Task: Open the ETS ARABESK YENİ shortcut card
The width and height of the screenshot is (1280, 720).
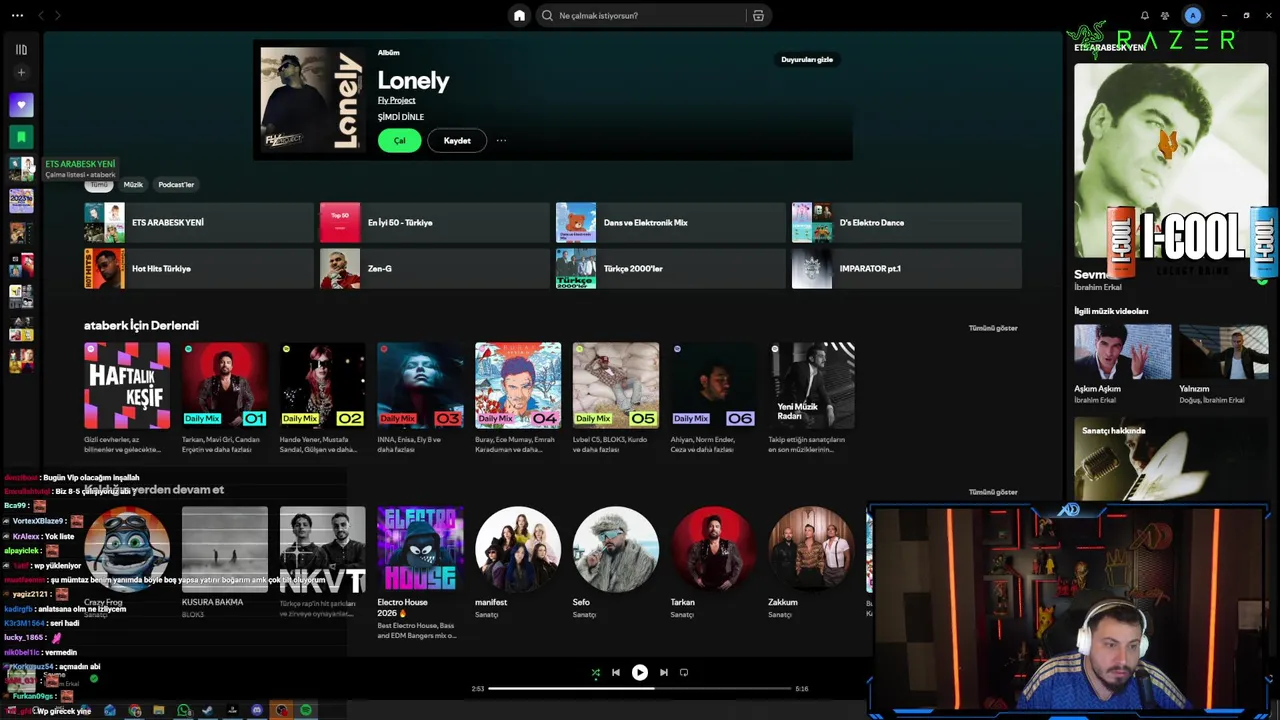Action: pos(199,223)
